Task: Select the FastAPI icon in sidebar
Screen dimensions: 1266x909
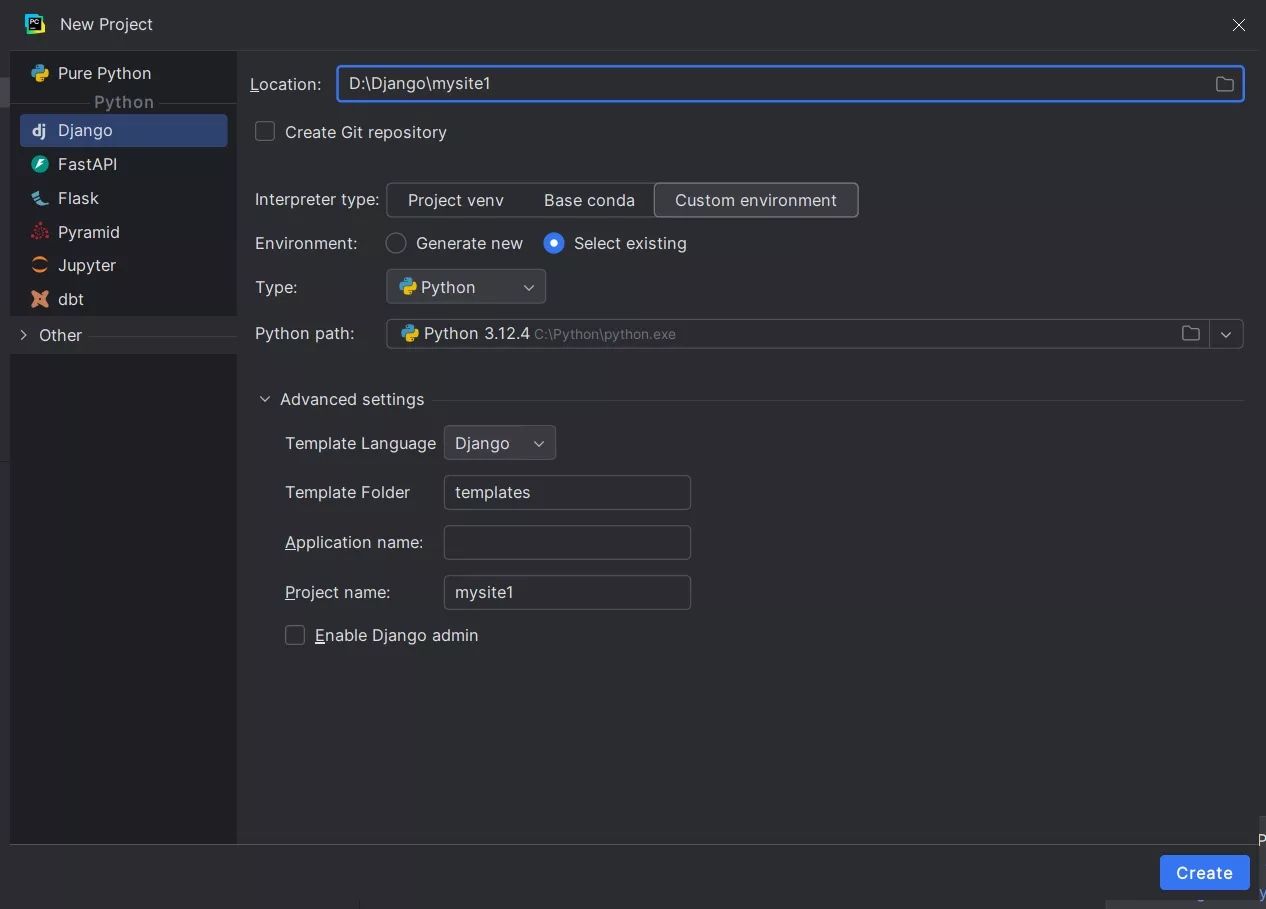Action: 40,164
